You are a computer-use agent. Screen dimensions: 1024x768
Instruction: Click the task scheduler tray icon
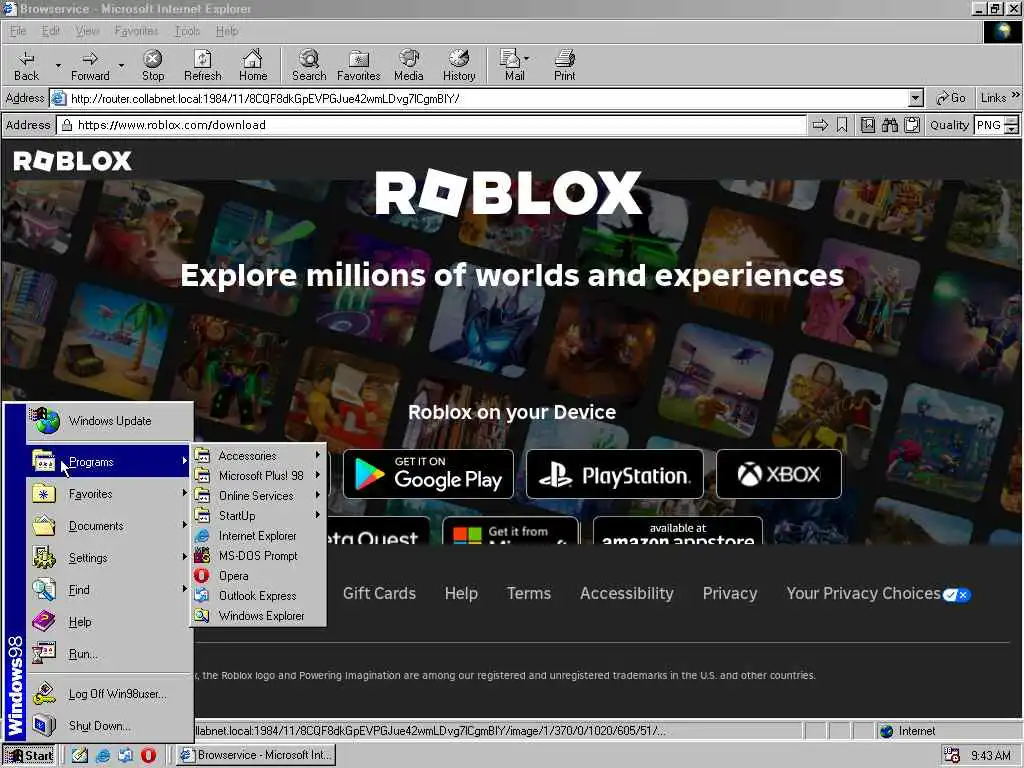[952, 755]
